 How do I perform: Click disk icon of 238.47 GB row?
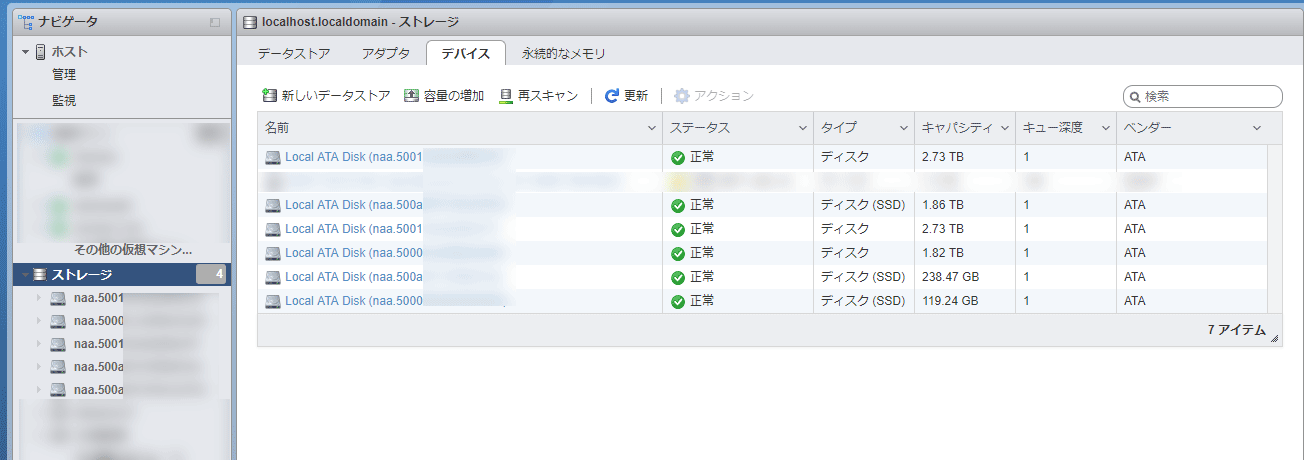point(273,277)
